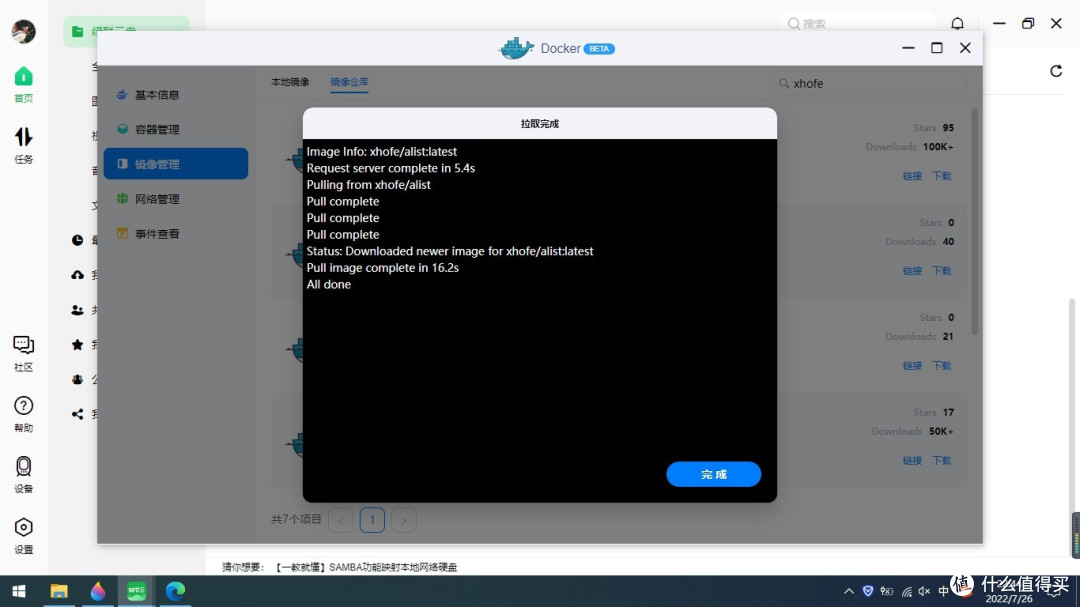Viewport: 1080px width, 607px height.
Task: Click the previous page left arrow
Action: click(340, 519)
